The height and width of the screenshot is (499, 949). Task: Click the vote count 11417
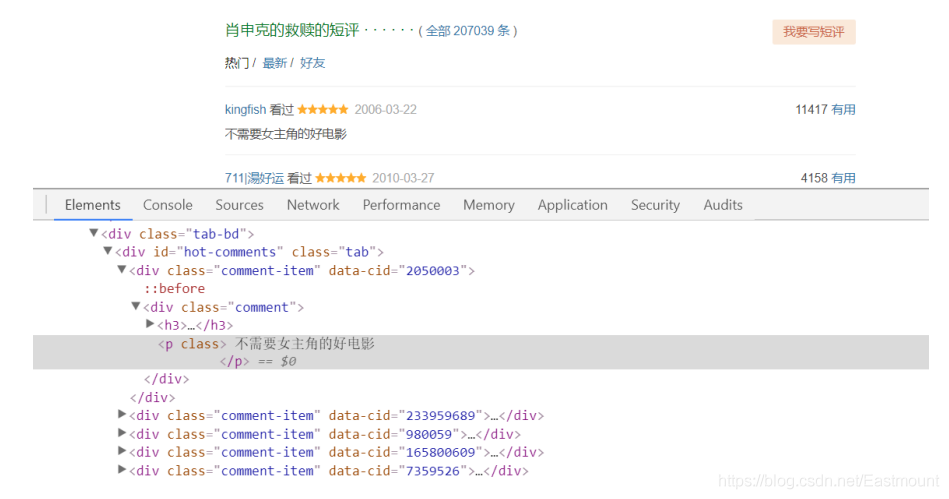[x=811, y=110]
